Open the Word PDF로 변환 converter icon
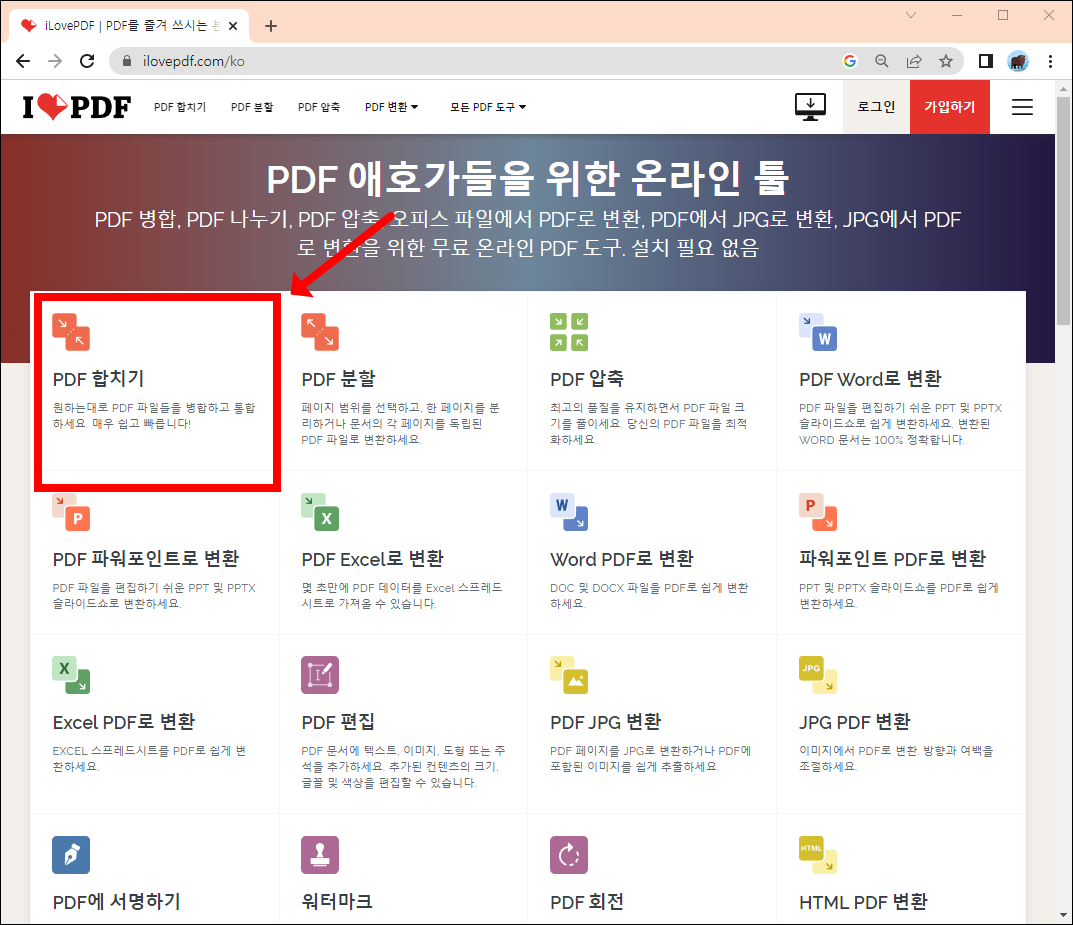1073x925 pixels. [568, 511]
